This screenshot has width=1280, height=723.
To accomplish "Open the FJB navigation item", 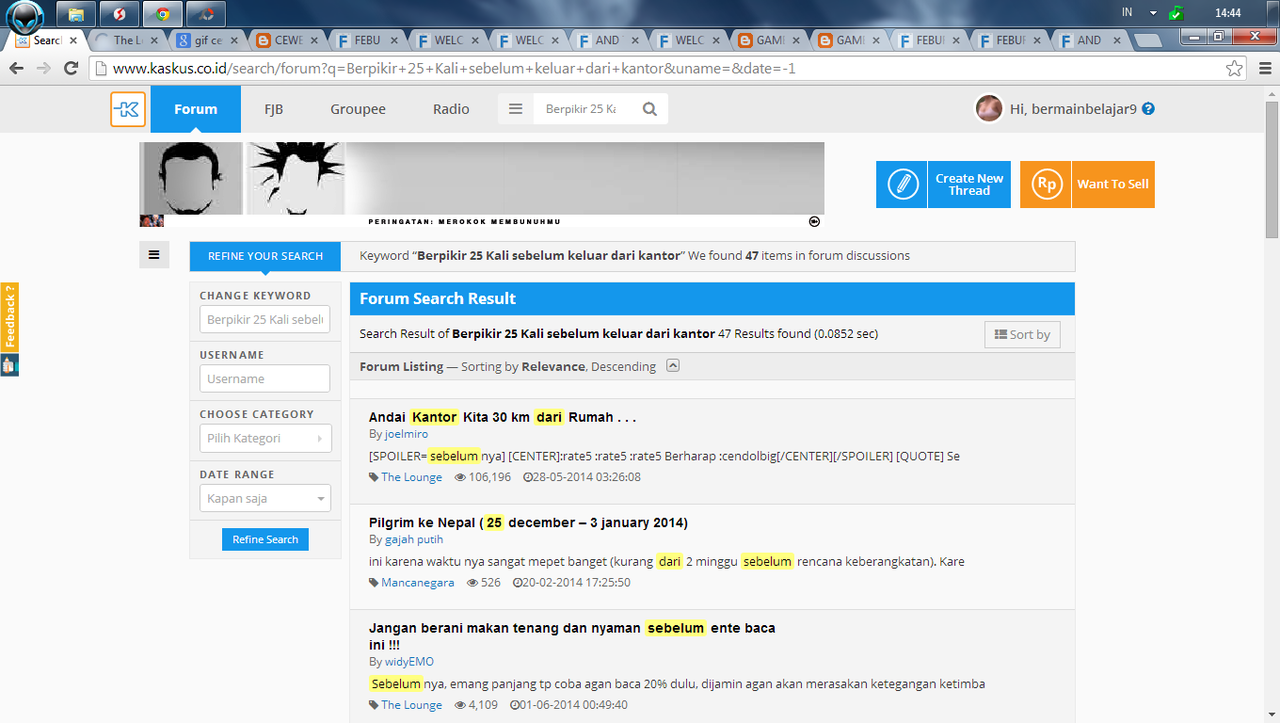I will pyautogui.click(x=274, y=109).
